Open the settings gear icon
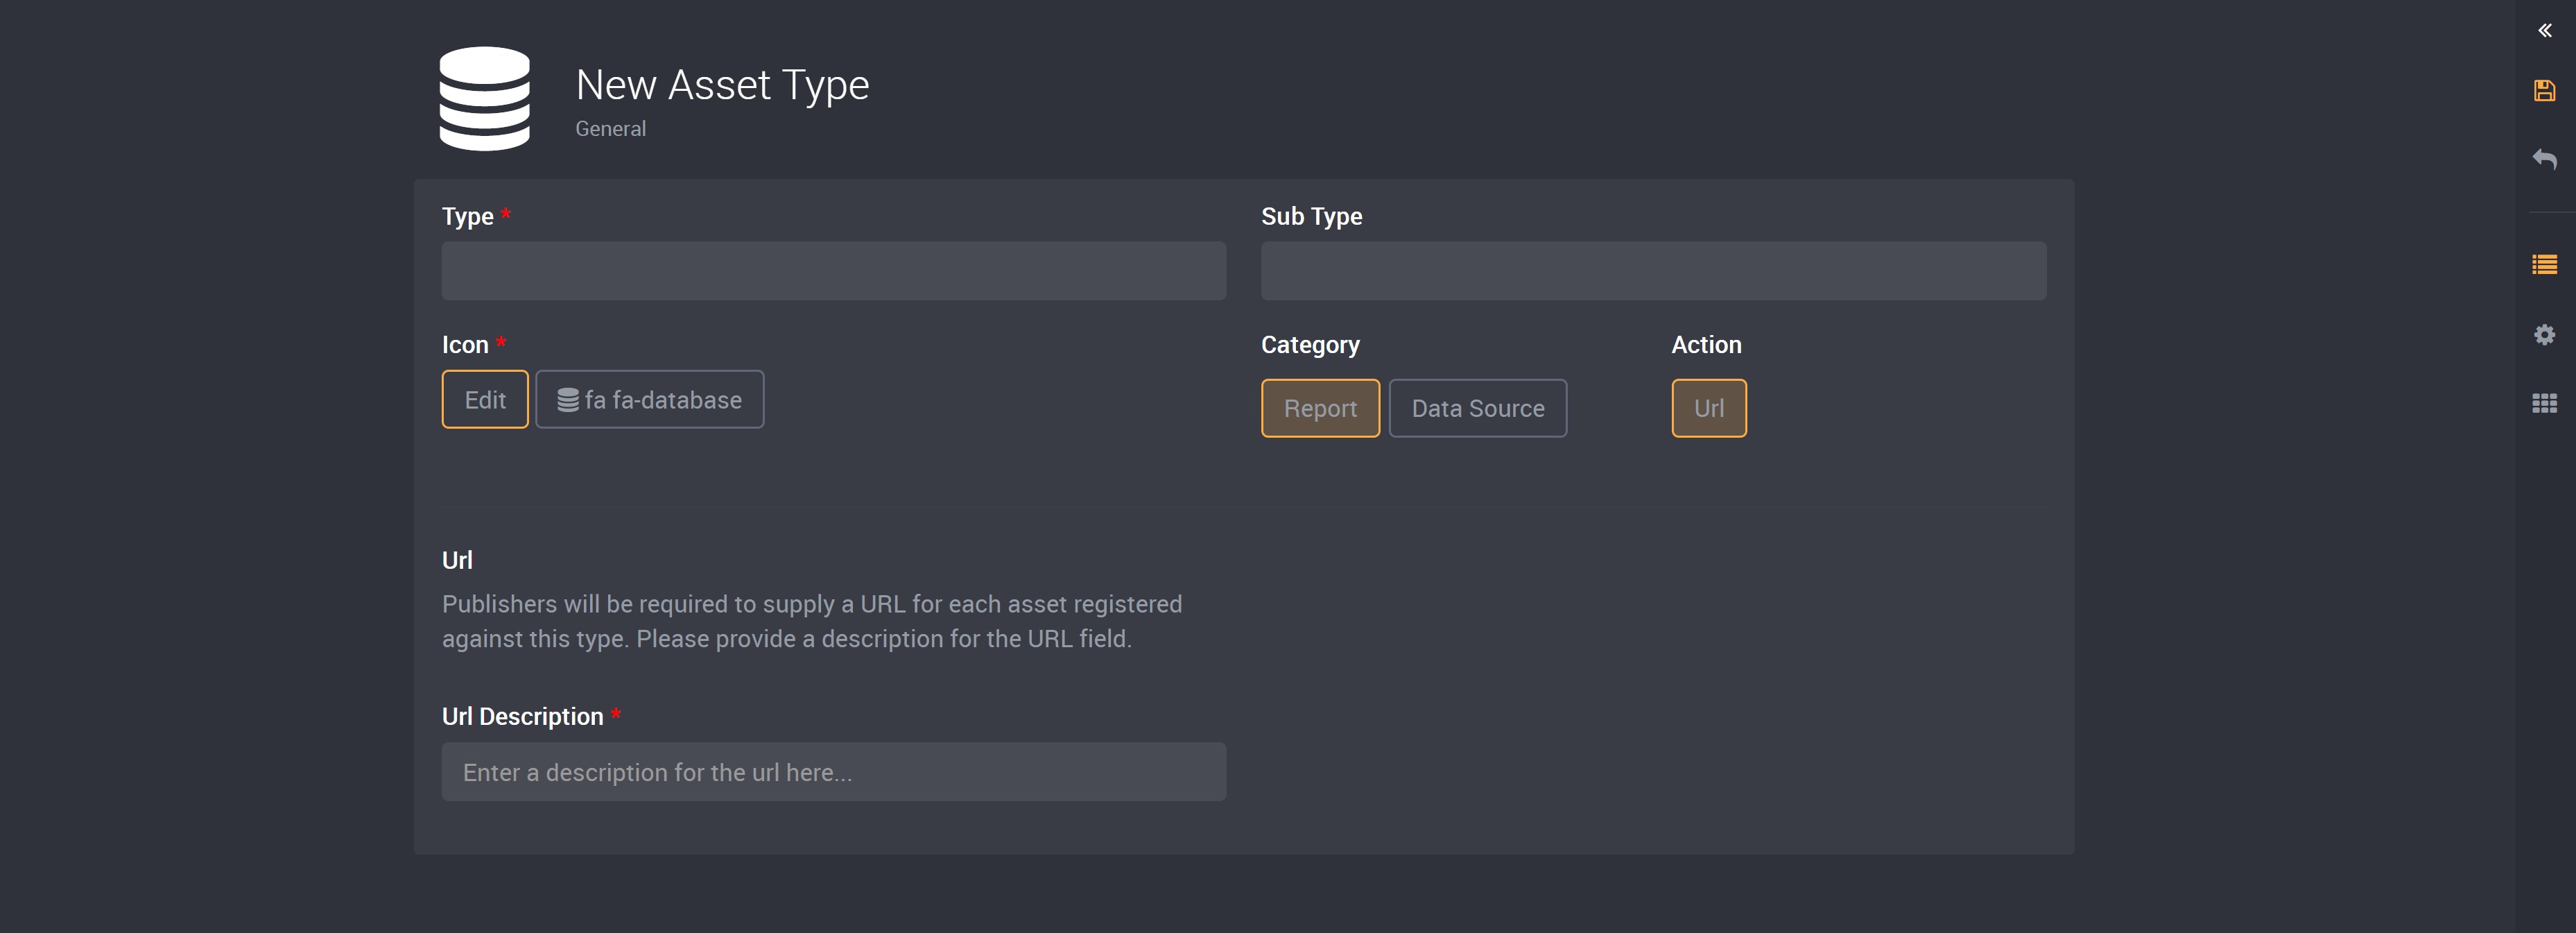 pos(2544,334)
